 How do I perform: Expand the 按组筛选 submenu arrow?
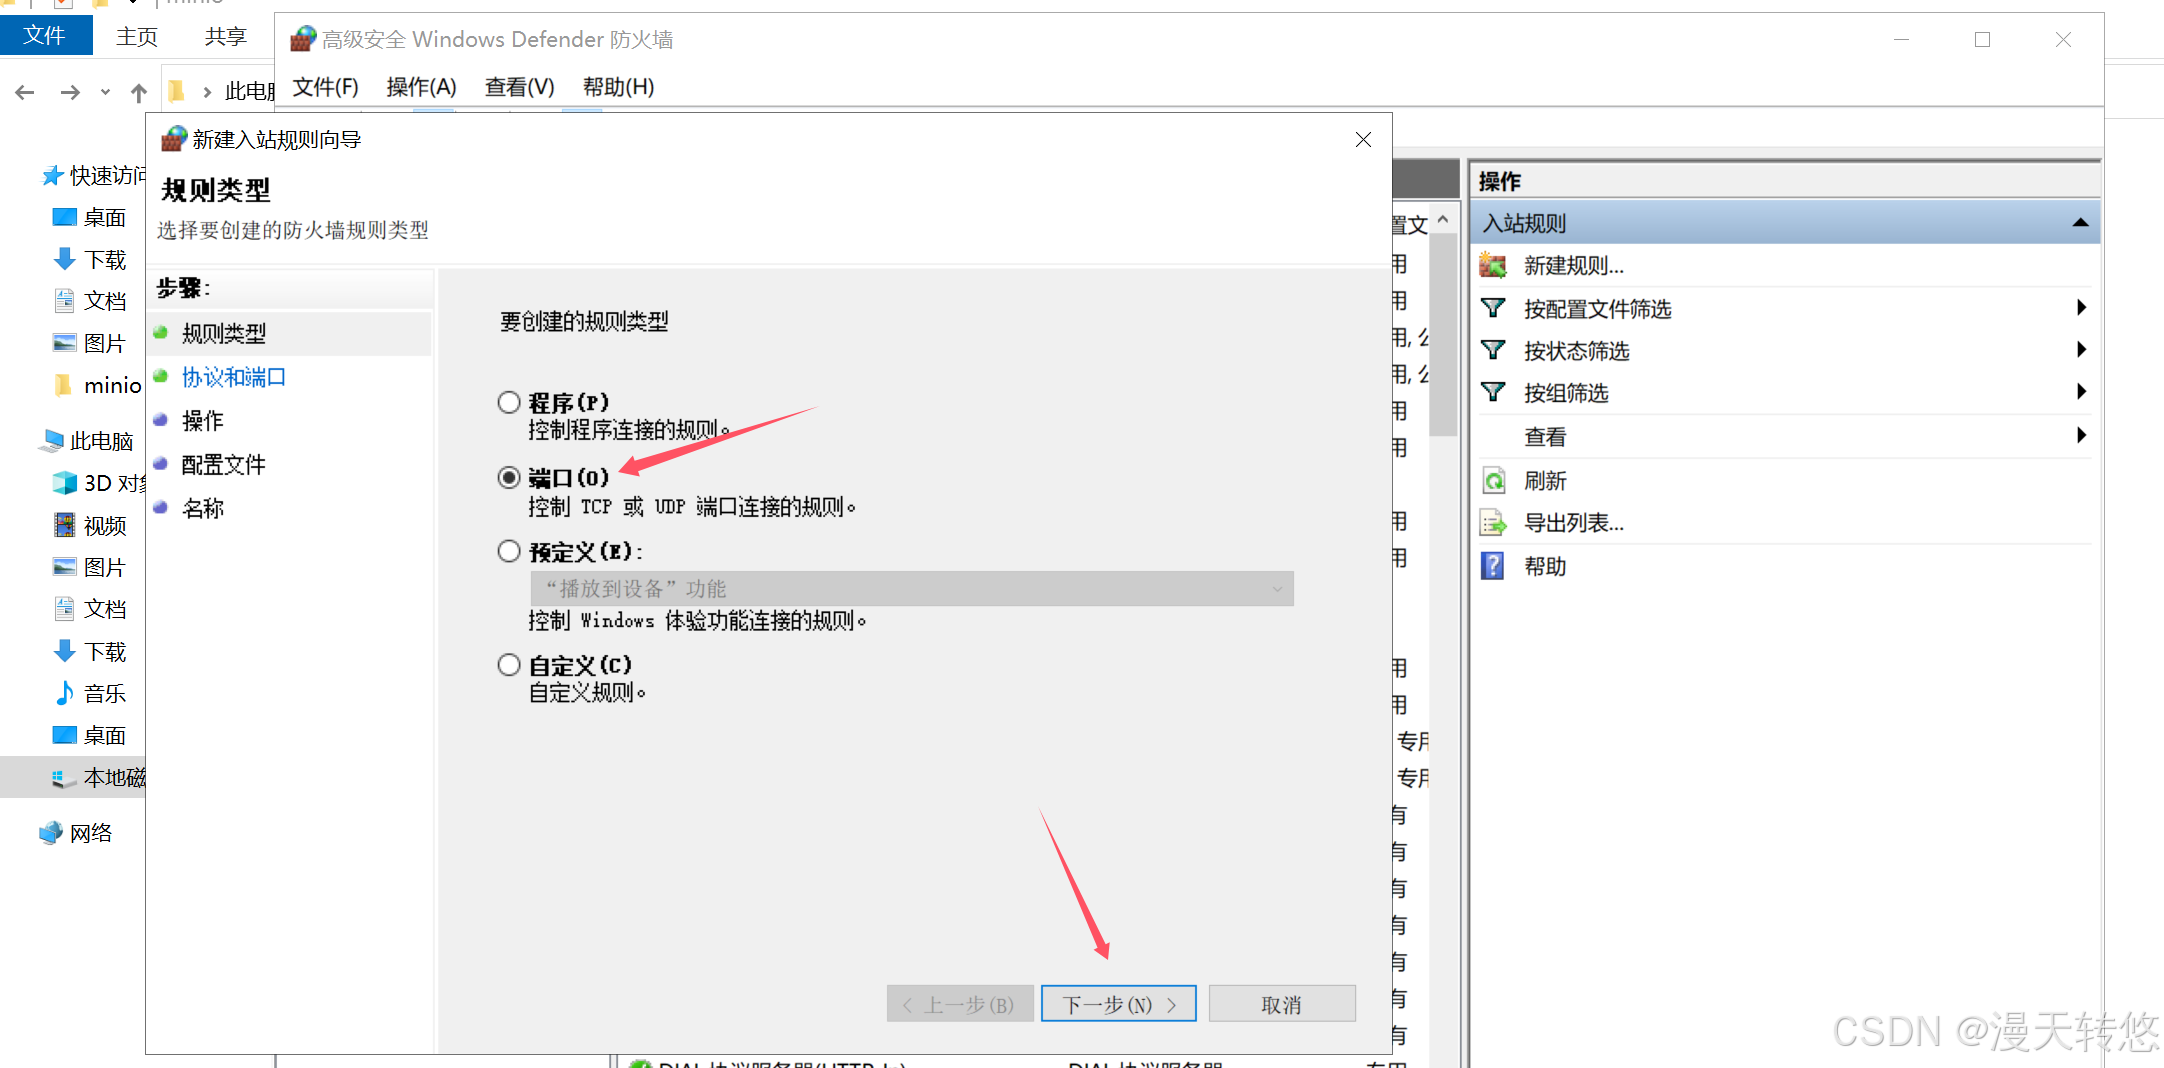pyautogui.click(x=2081, y=391)
